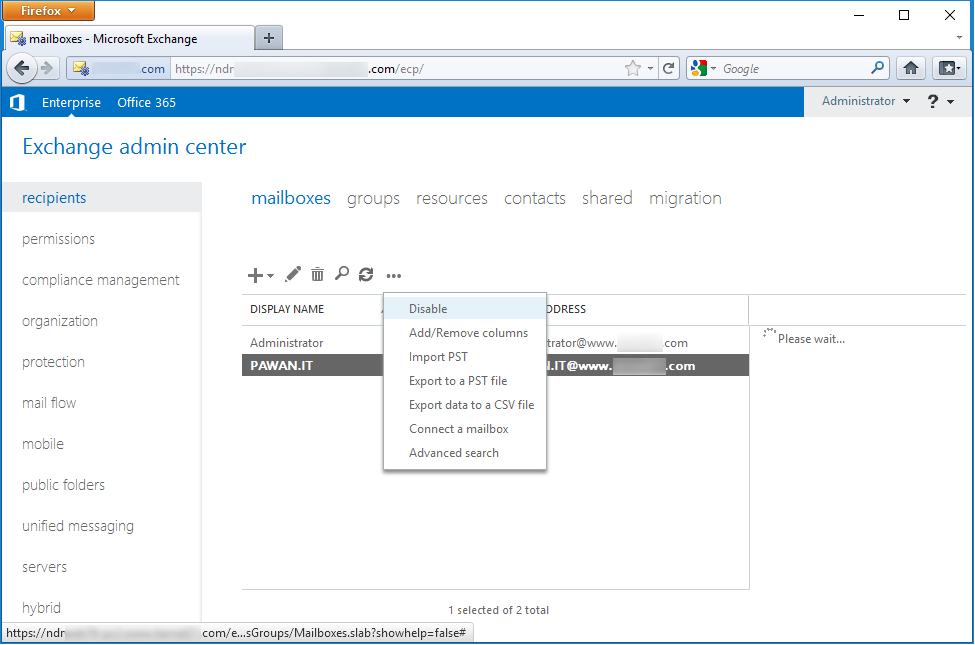
Task: Open a new tab with plus button
Action: click(269, 38)
